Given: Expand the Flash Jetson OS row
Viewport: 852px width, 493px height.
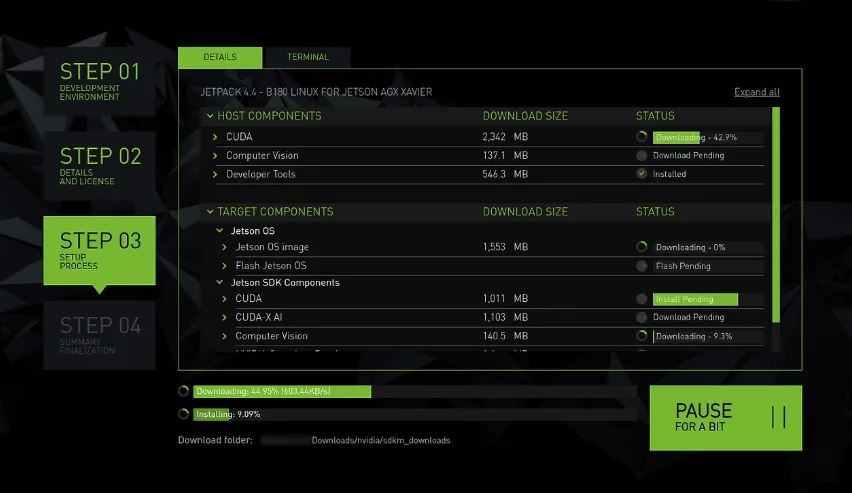Looking at the screenshot, I should tap(224, 266).
